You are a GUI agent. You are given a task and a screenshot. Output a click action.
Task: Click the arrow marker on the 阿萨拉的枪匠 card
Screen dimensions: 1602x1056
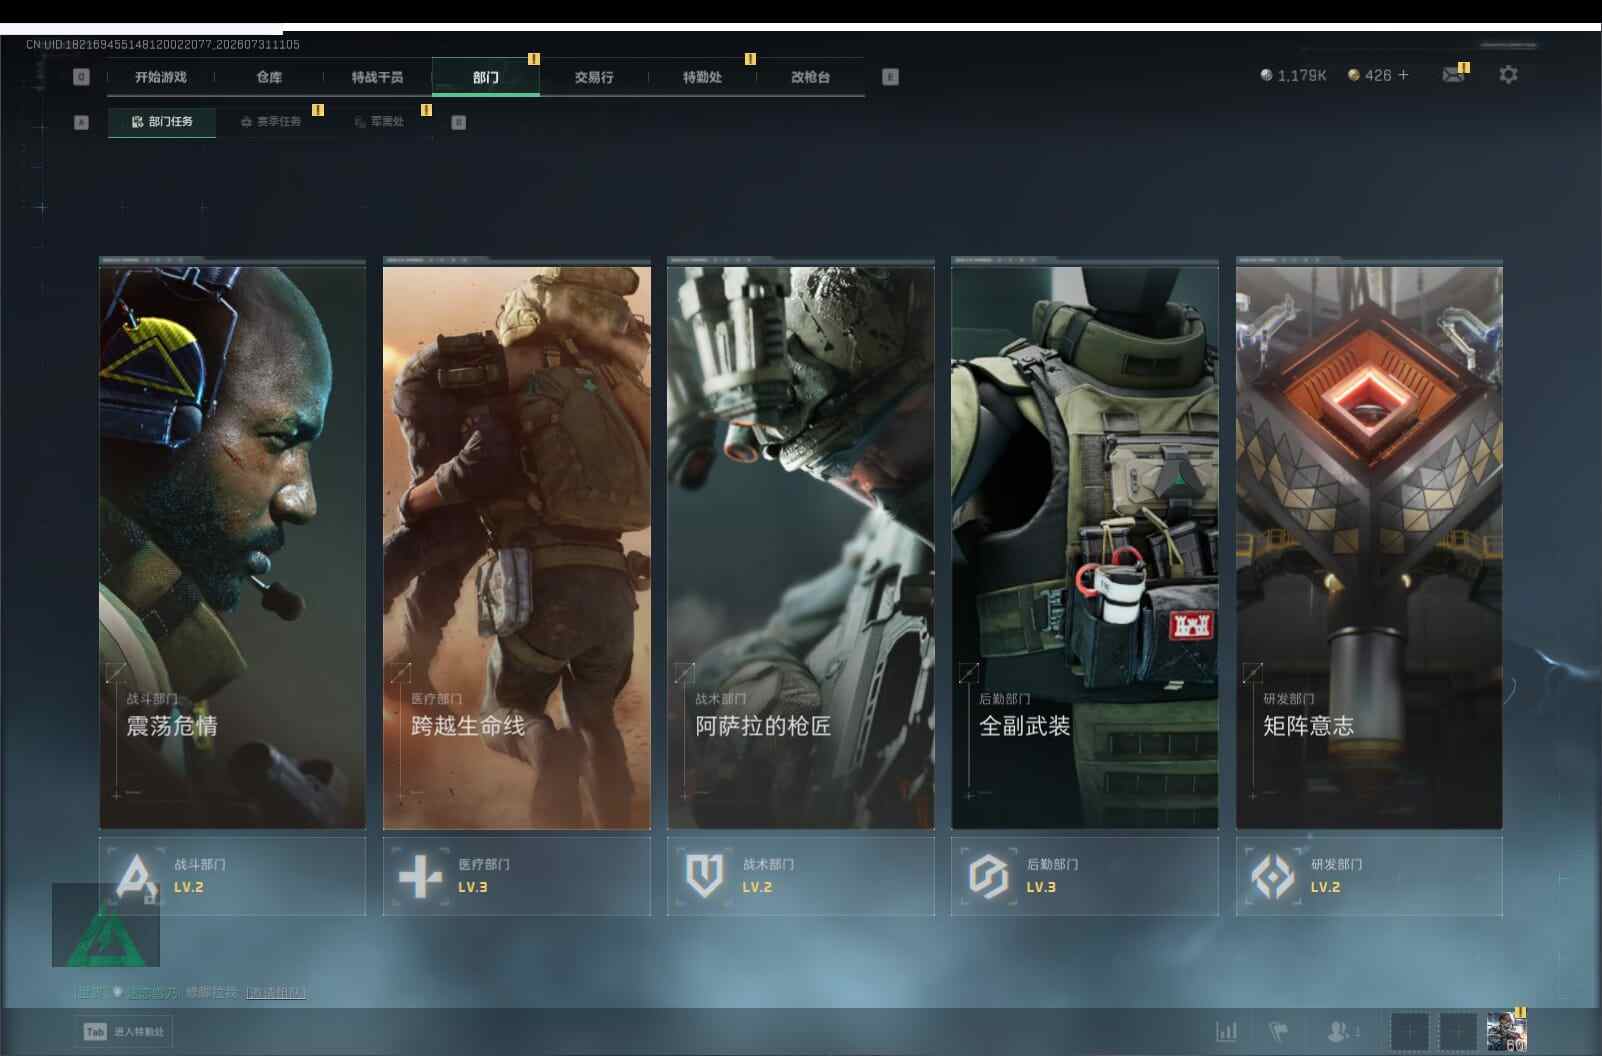[684, 672]
